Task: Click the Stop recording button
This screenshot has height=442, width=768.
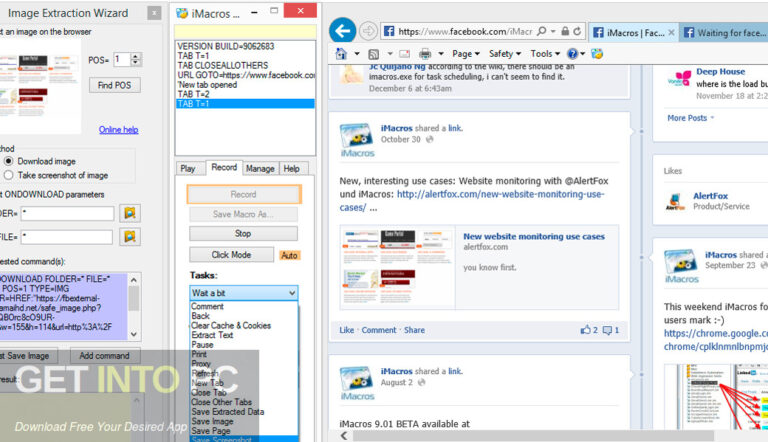Action: click(243, 233)
